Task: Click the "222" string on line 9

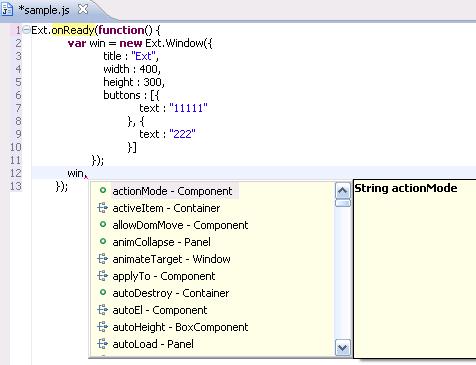Action: (182, 134)
